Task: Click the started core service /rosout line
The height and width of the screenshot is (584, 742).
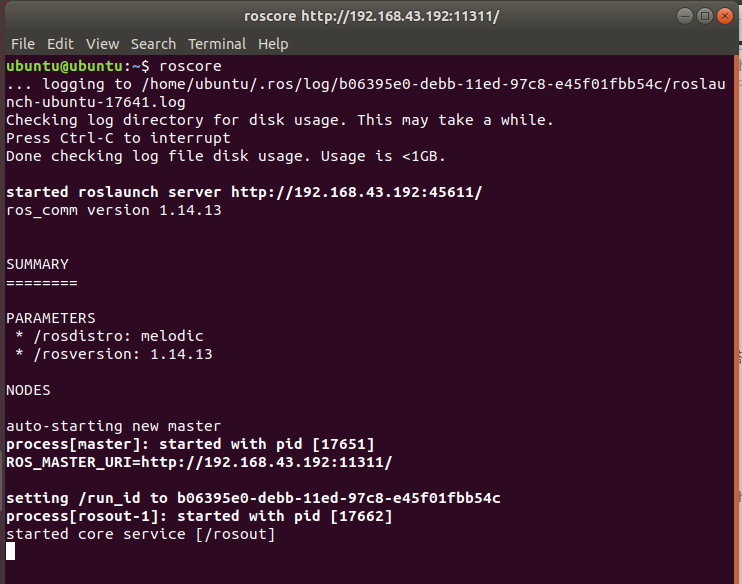Action: point(141,534)
